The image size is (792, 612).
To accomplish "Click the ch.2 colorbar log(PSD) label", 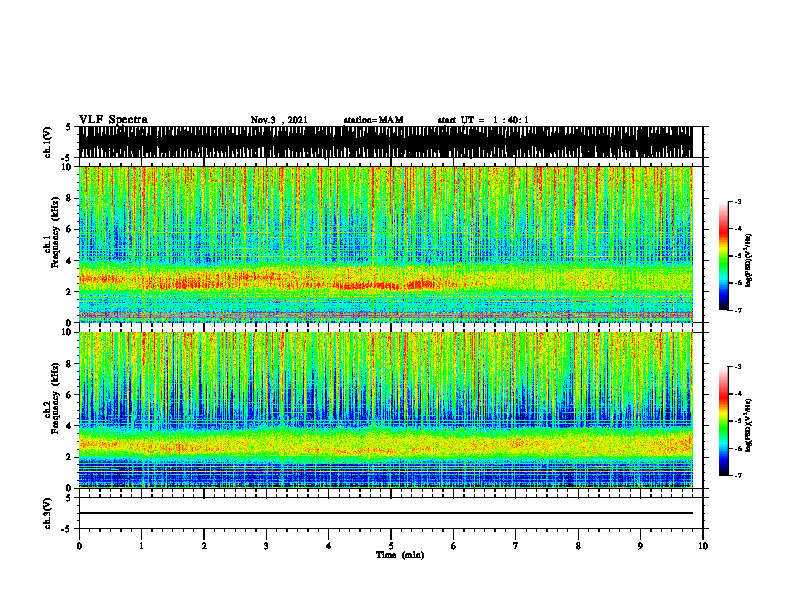I will coord(748,425).
